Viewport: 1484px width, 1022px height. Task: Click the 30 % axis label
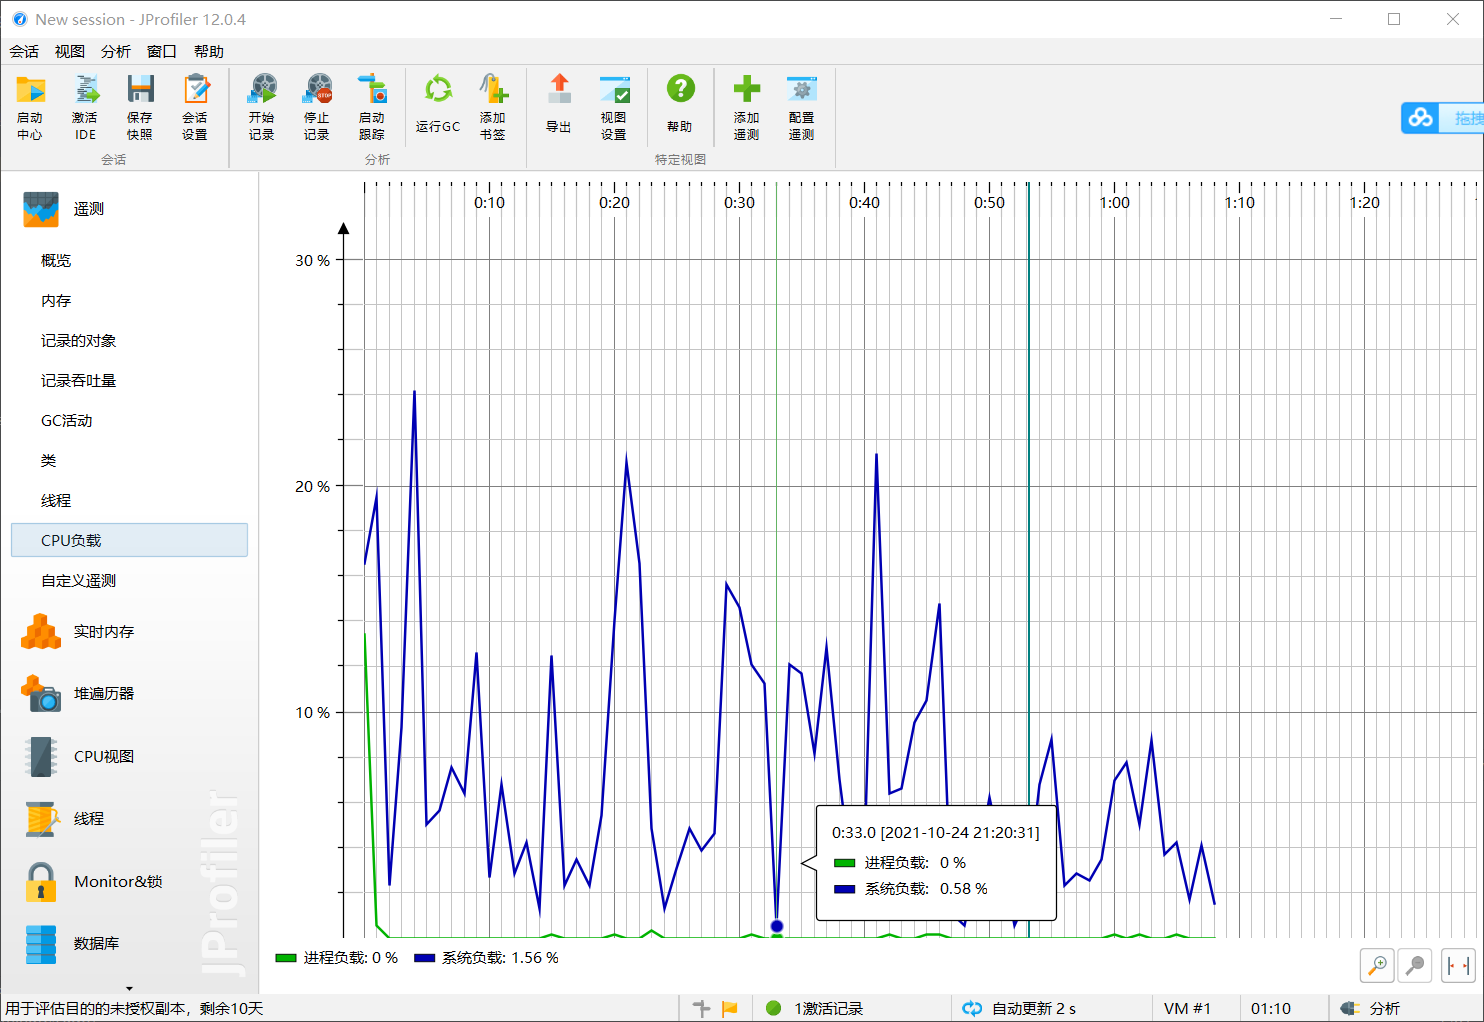click(x=312, y=261)
